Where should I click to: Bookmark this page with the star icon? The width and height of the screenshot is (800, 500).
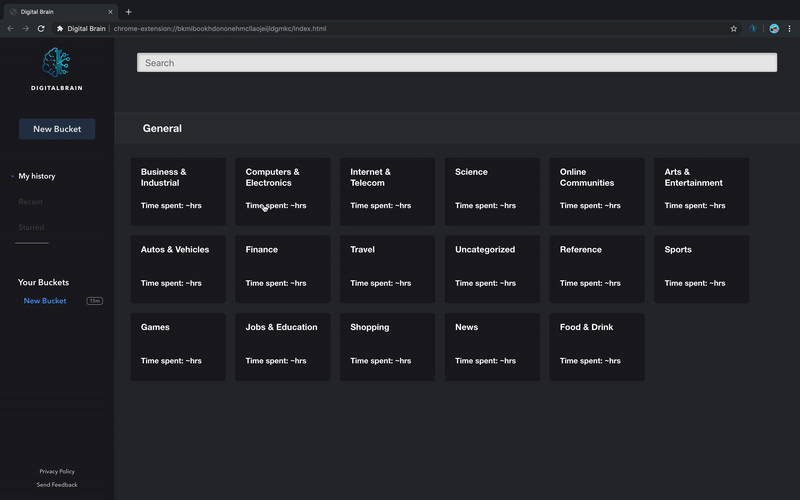click(734, 29)
